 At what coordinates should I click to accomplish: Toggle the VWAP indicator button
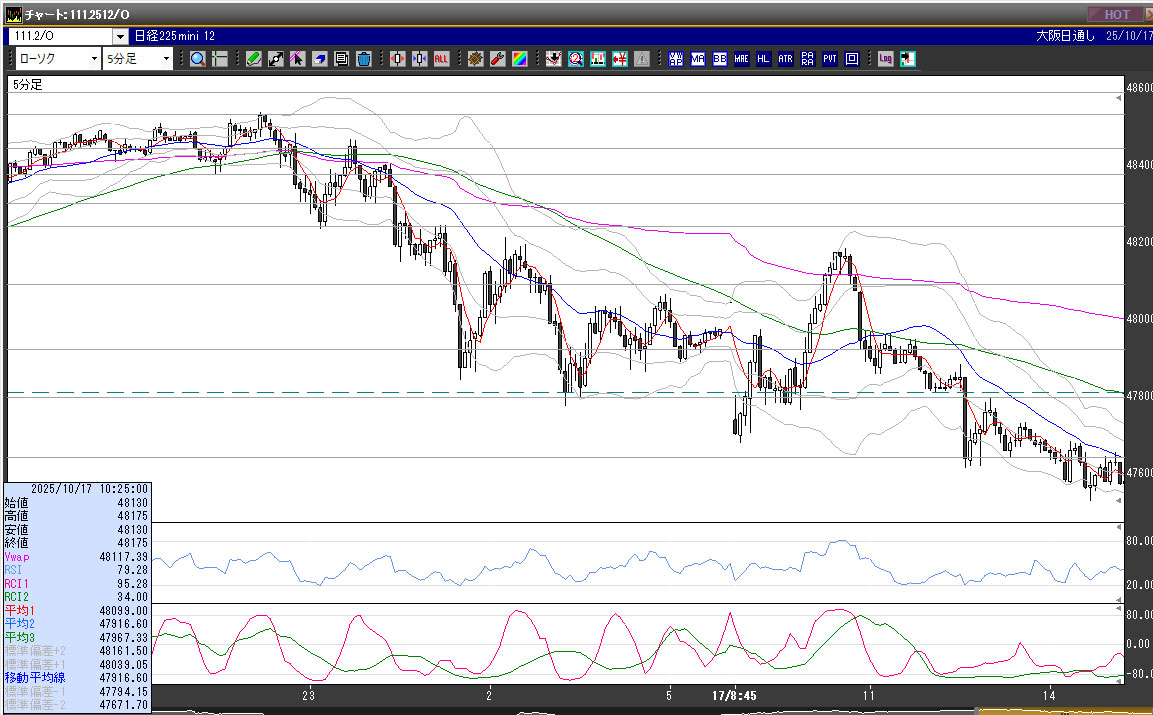coord(676,59)
